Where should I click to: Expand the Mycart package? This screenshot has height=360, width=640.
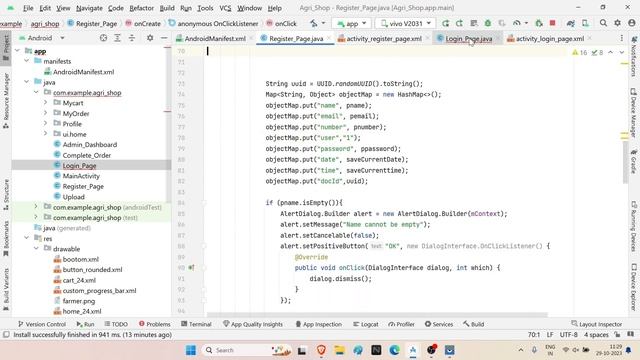pos(45,103)
